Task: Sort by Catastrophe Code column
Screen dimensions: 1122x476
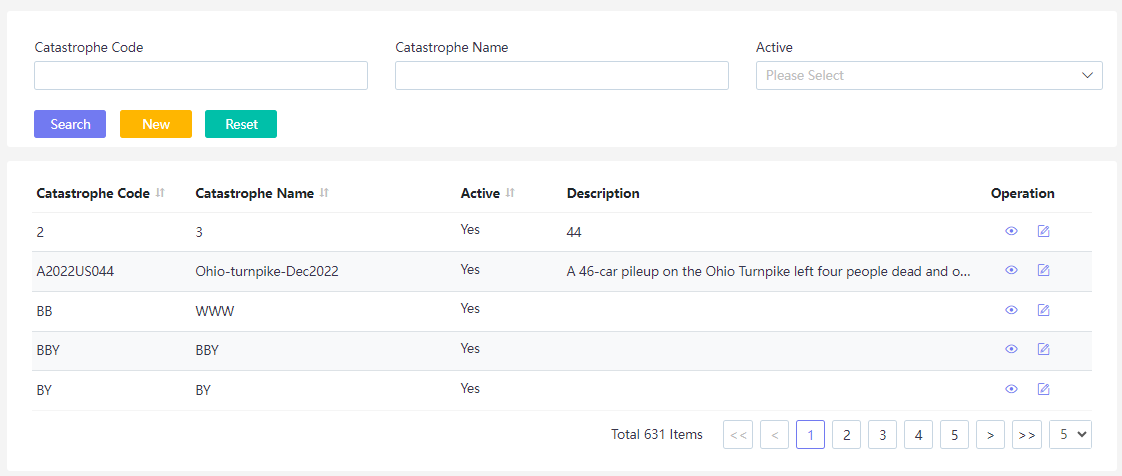Action: tap(160, 193)
